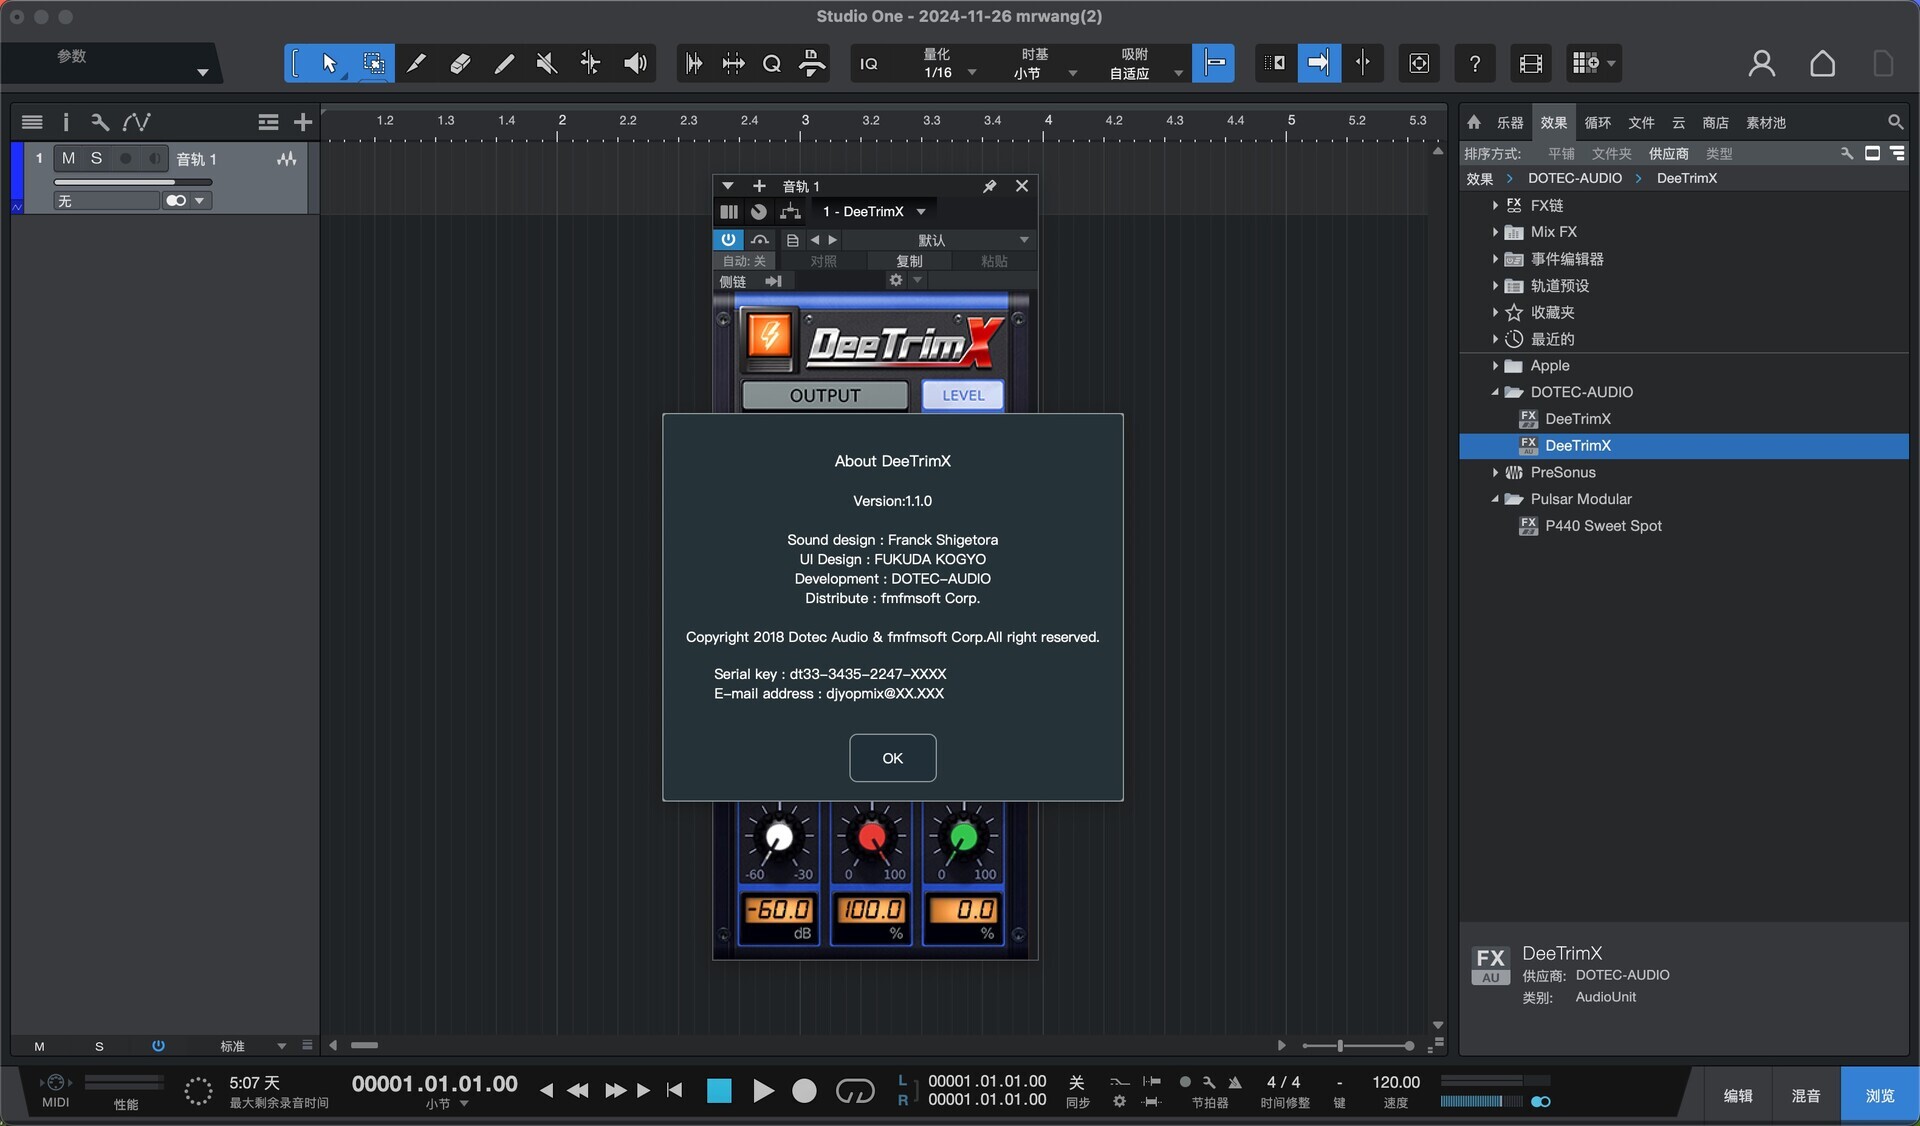Solo track 1 with S button
Viewport: 1920px width, 1126px height.
point(96,158)
